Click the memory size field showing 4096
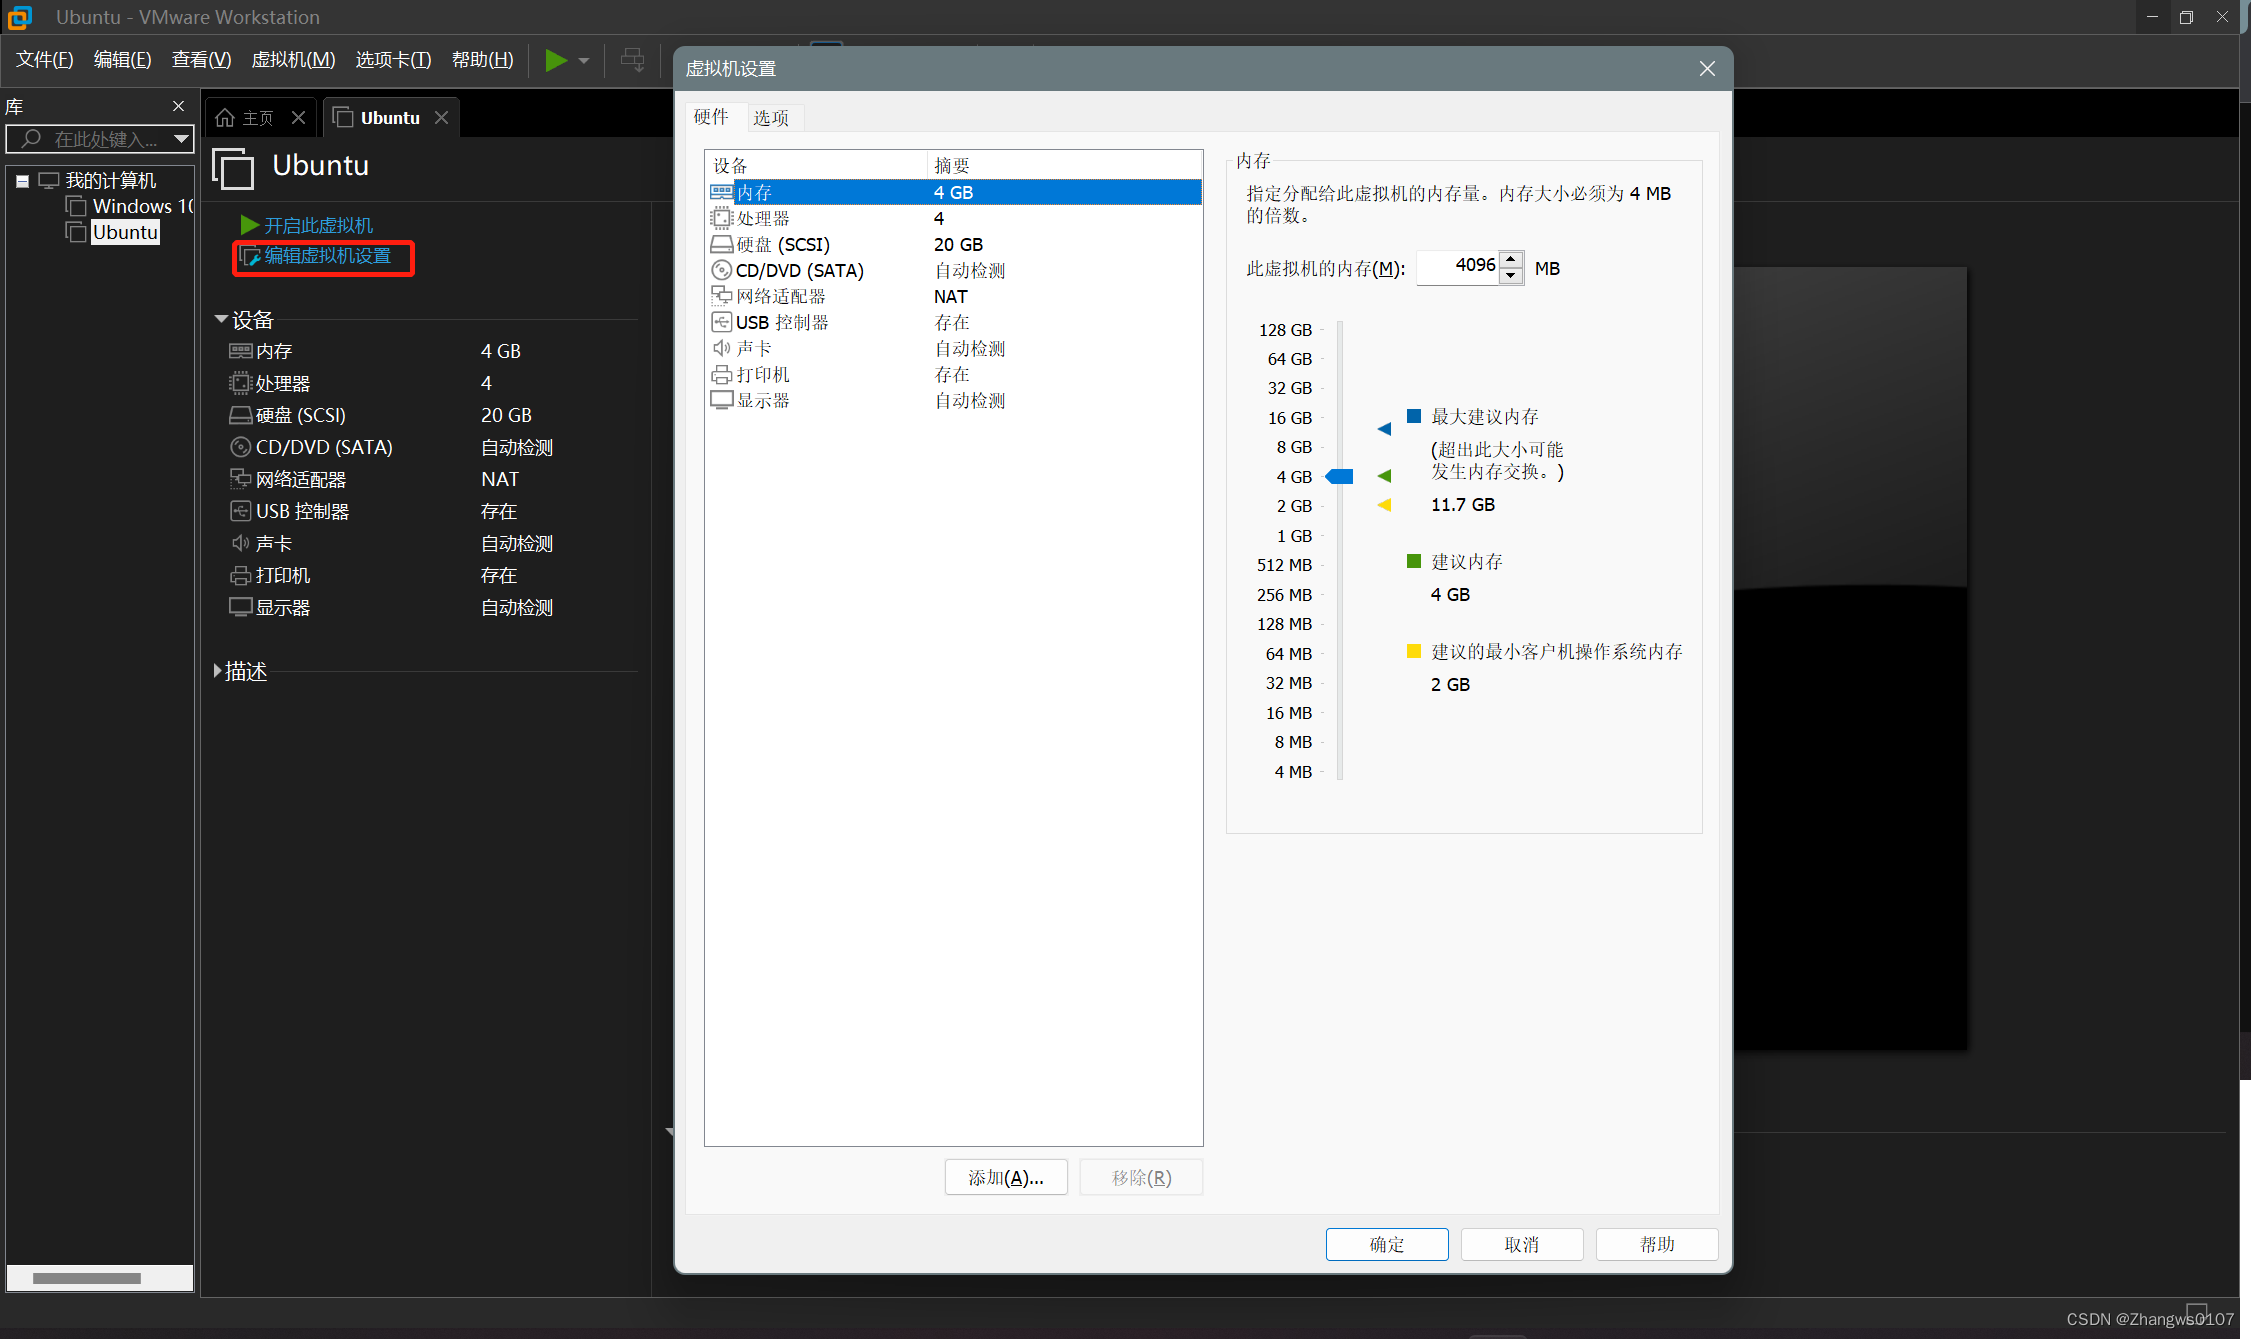The height and width of the screenshot is (1339, 2251). click(1458, 267)
